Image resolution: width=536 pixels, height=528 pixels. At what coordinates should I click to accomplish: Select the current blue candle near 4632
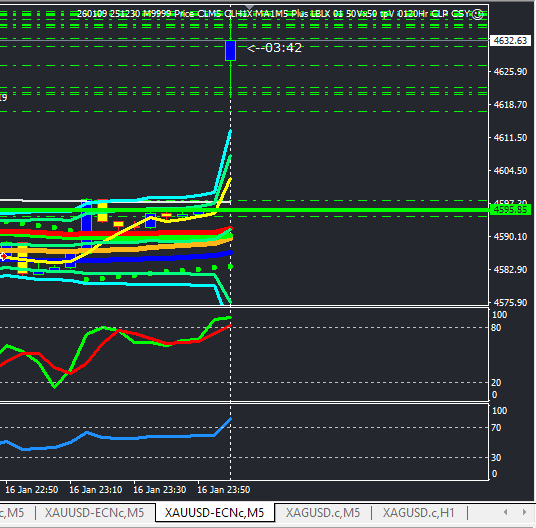pyautogui.click(x=231, y=51)
